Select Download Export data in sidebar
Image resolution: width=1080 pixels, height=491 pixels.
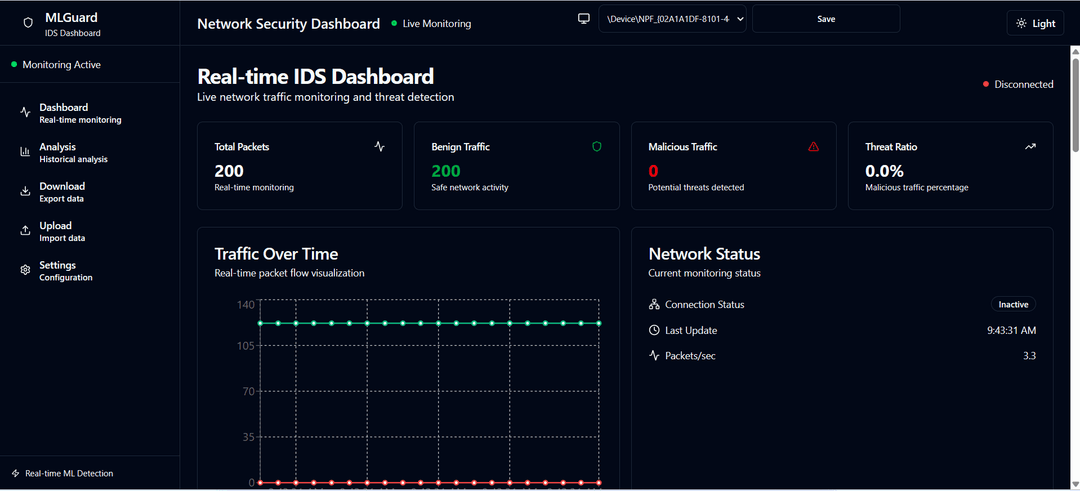62,191
